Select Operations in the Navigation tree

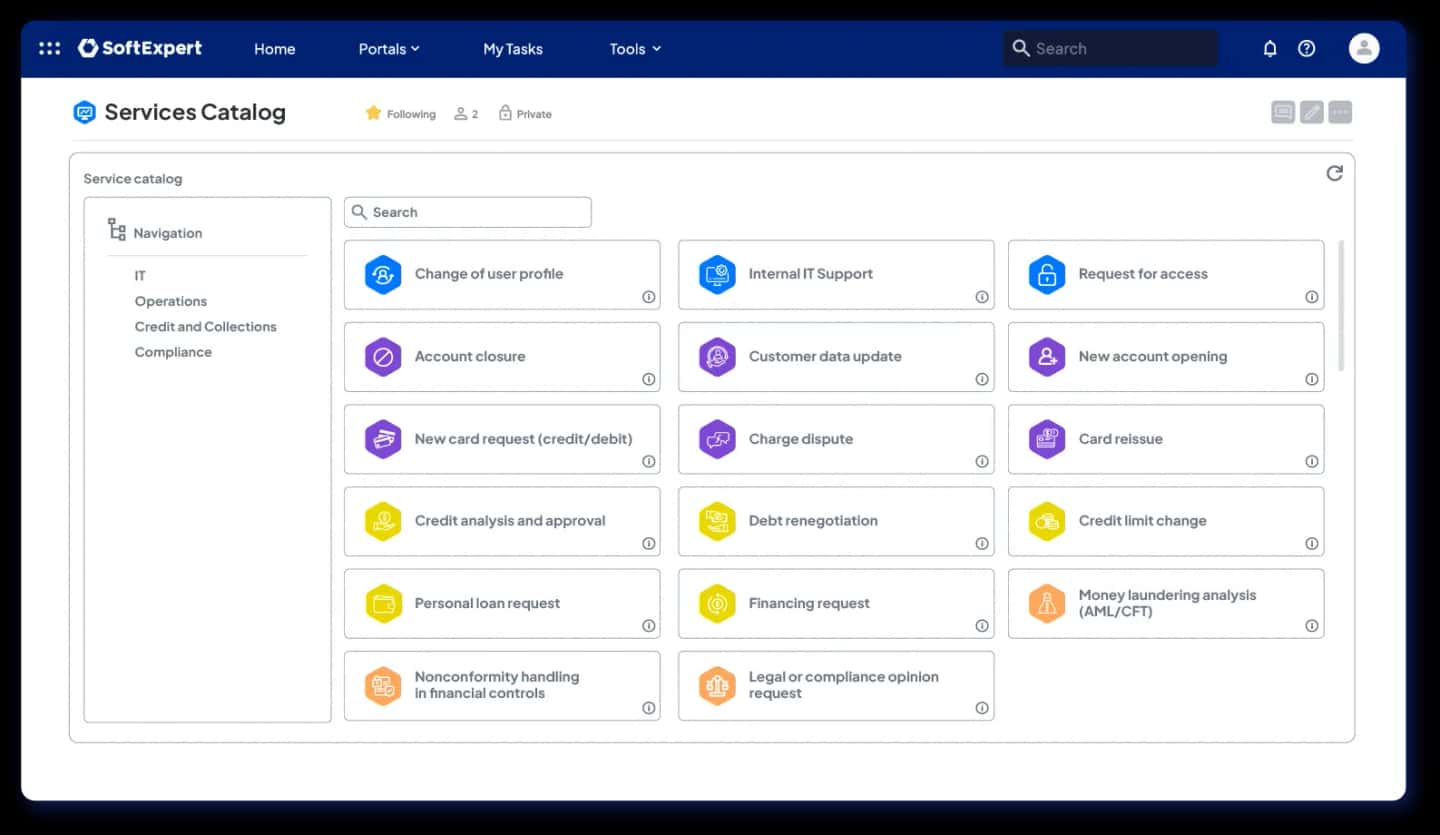coord(171,301)
